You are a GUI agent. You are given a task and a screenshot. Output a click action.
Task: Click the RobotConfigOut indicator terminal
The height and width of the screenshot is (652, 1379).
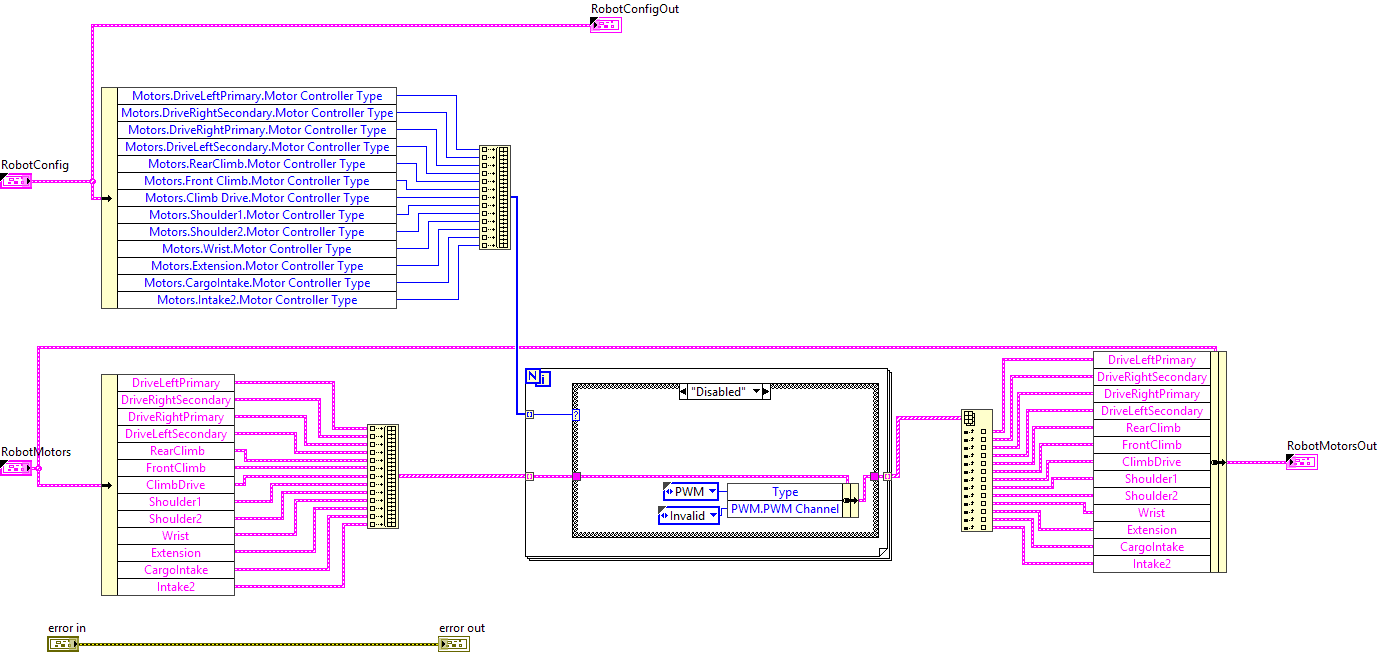coord(605,25)
